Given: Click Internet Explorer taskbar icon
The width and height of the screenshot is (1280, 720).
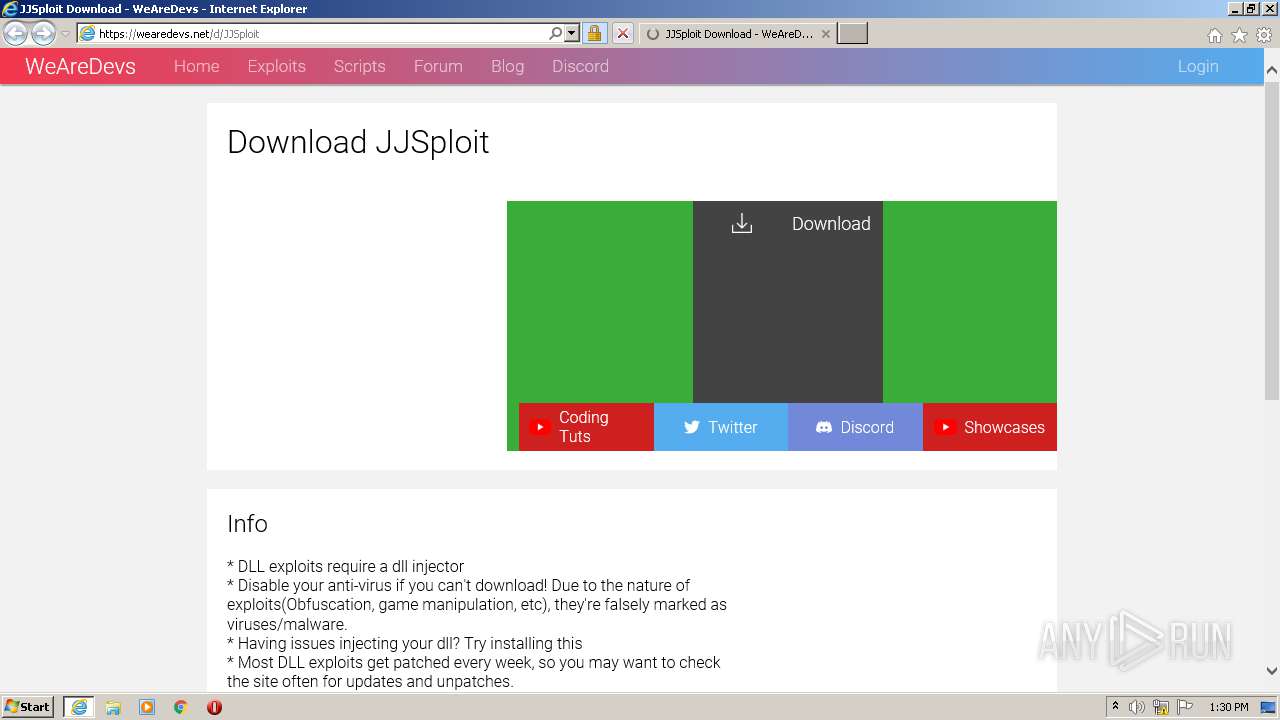Looking at the screenshot, I should (79, 707).
